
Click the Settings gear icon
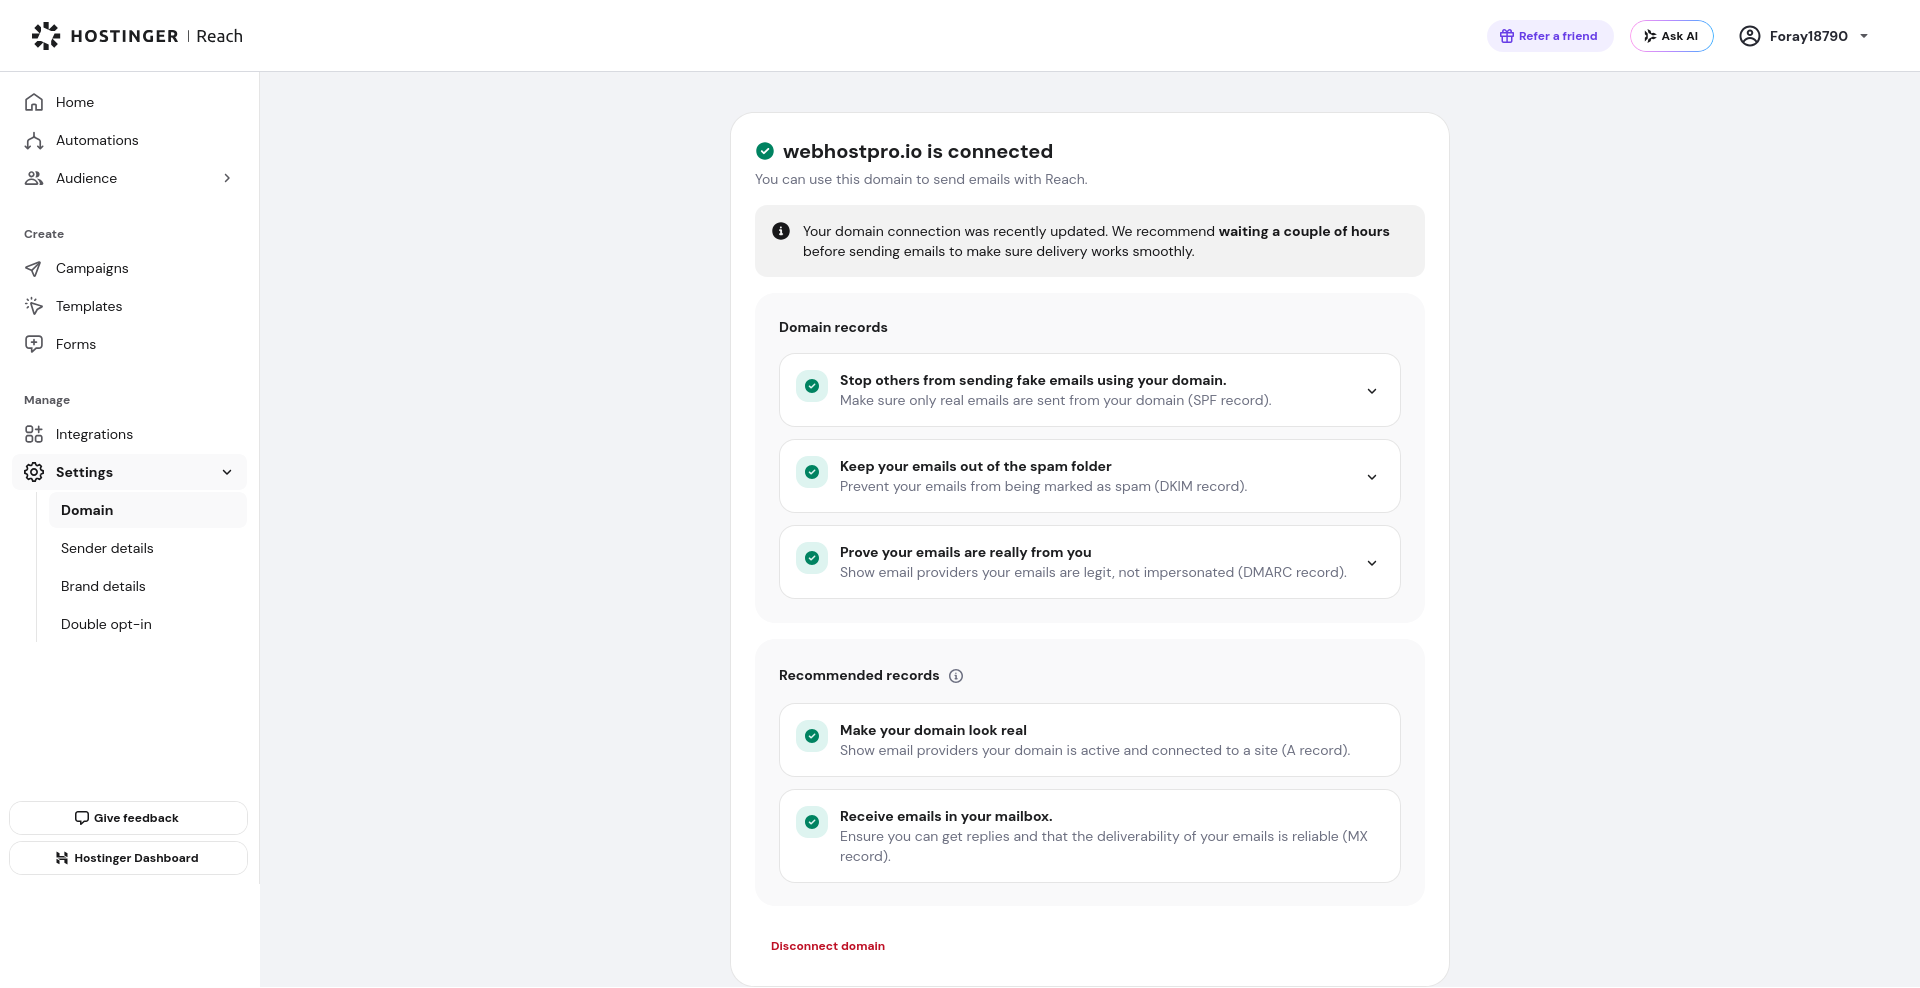click(x=34, y=472)
